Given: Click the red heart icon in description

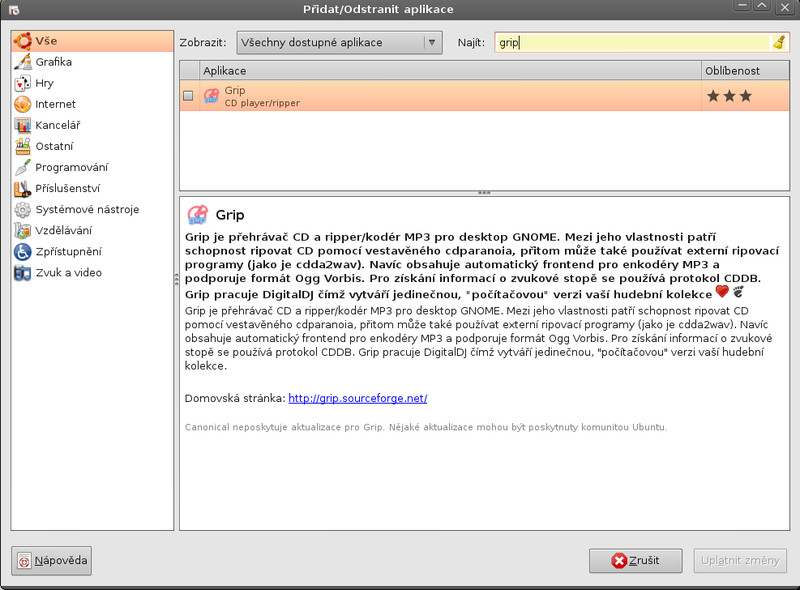Looking at the screenshot, I should point(722,291).
